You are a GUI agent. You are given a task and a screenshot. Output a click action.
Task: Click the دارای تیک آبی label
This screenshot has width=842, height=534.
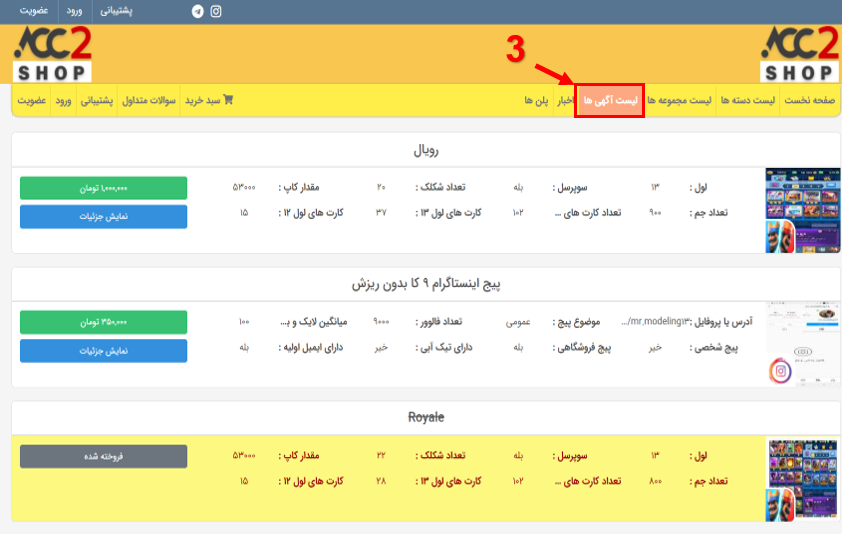(444, 348)
